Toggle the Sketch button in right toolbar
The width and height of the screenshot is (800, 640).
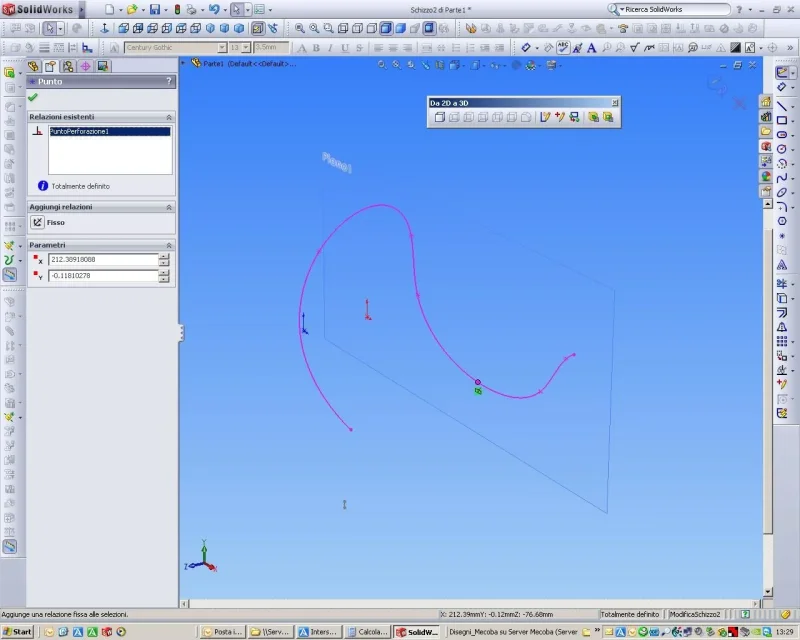coord(781,72)
